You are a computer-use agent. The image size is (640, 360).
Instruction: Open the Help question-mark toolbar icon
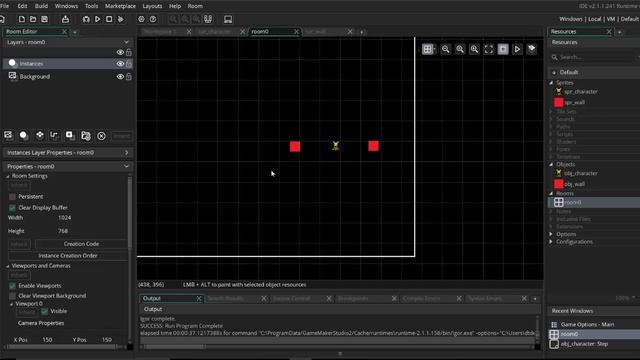point(153,19)
